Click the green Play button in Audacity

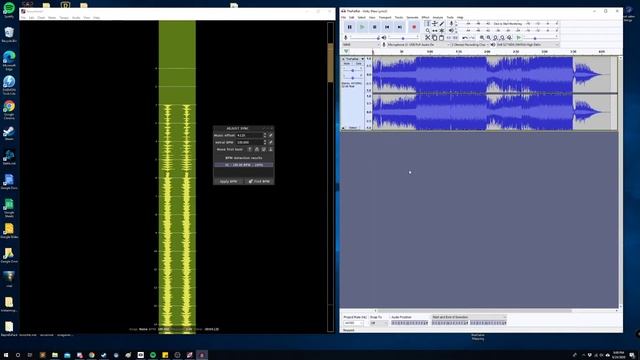(362, 27)
